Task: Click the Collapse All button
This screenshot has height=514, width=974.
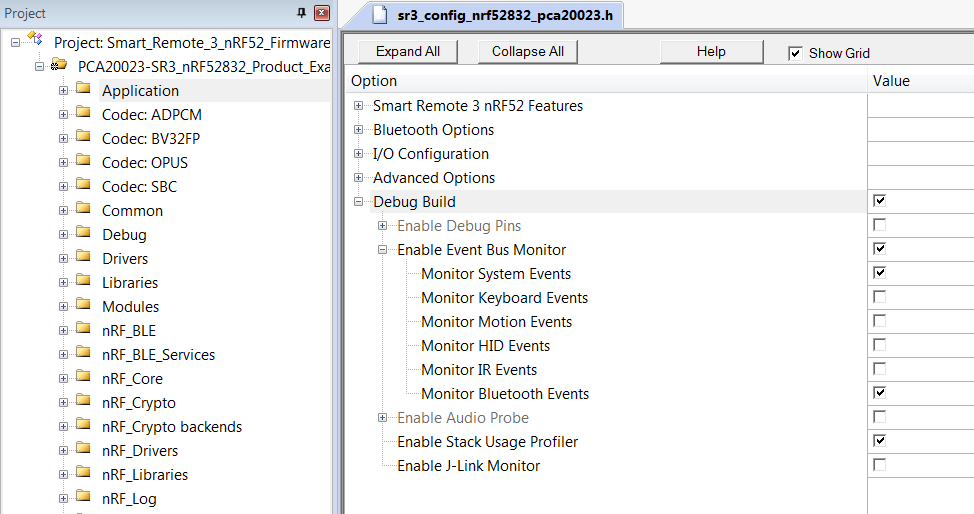Action: [x=527, y=52]
